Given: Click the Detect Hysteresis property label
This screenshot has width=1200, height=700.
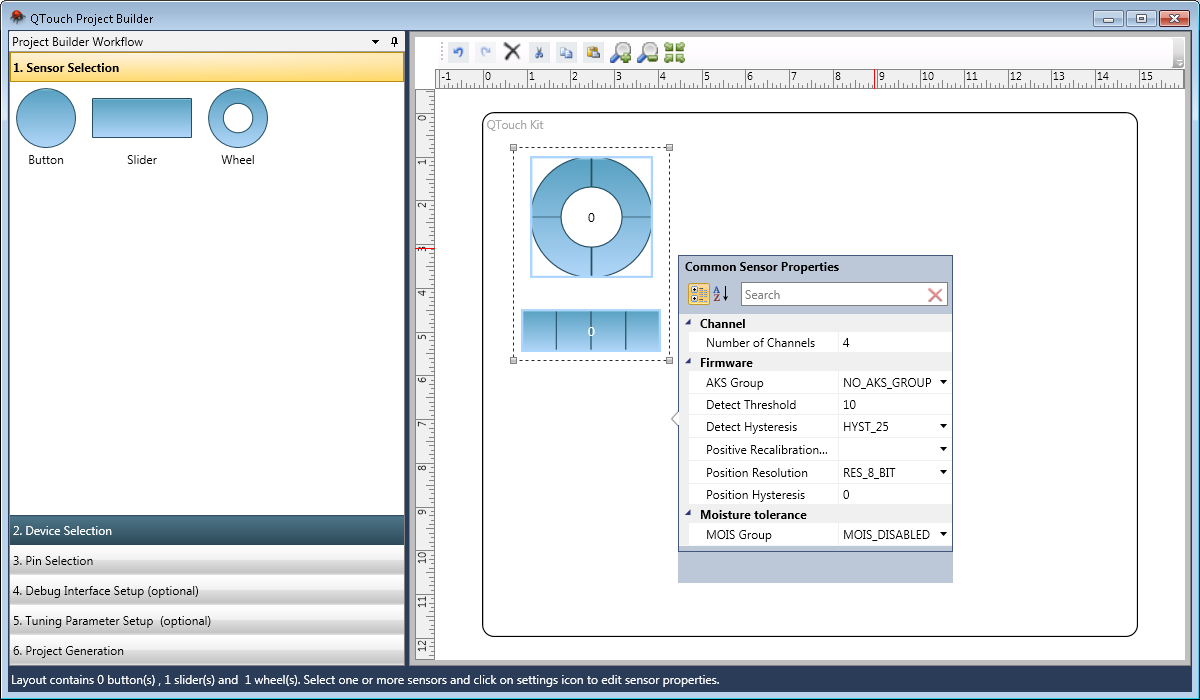Looking at the screenshot, I should (x=751, y=427).
